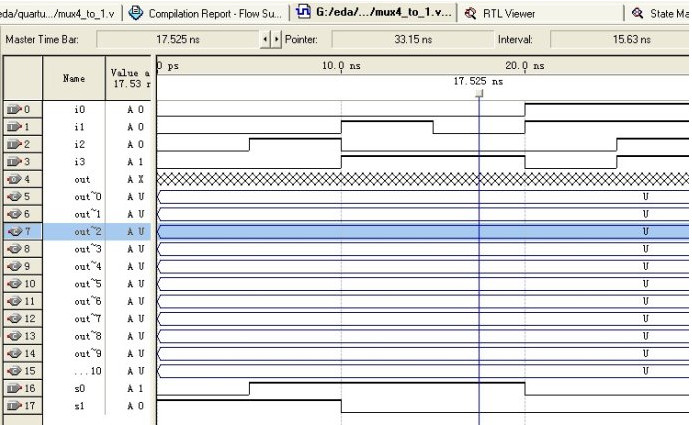Move the master time bar right one transition
Image resolution: width=692 pixels, height=425 pixels.
click(x=276, y=39)
